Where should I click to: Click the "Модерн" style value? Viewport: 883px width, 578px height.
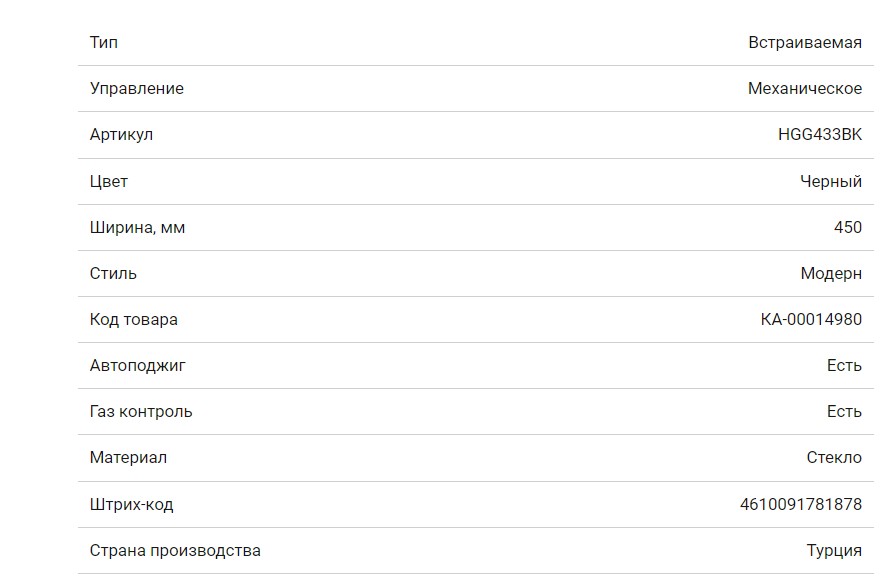coord(830,274)
